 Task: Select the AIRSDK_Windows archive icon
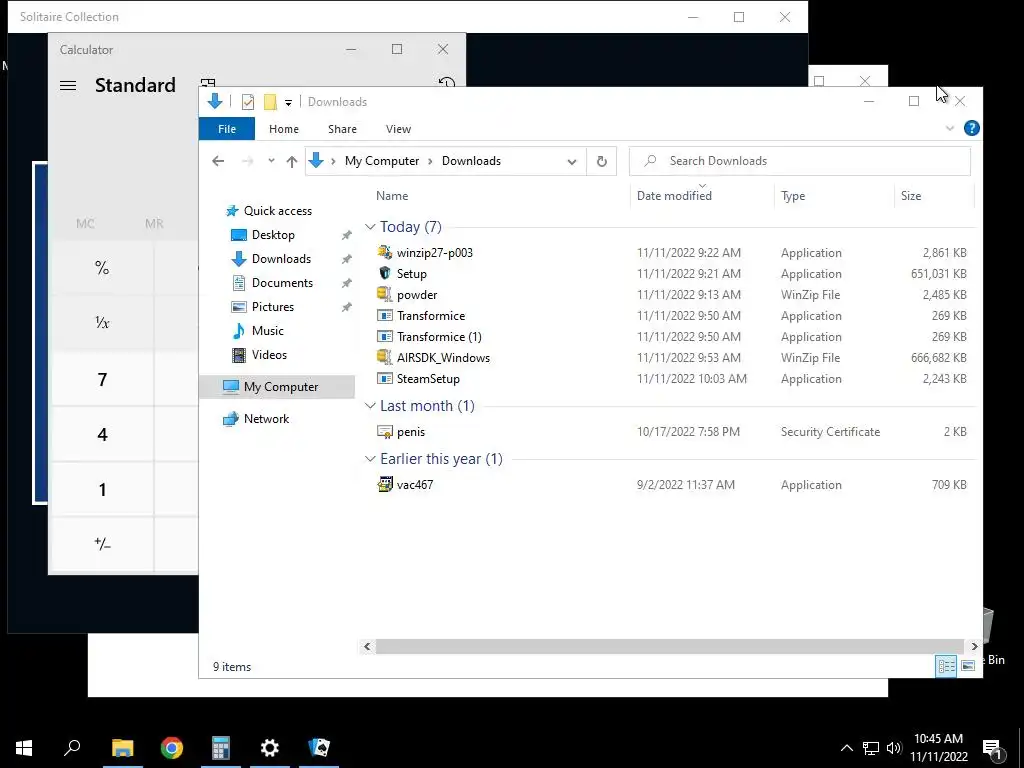pyautogui.click(x=385, y=357)
